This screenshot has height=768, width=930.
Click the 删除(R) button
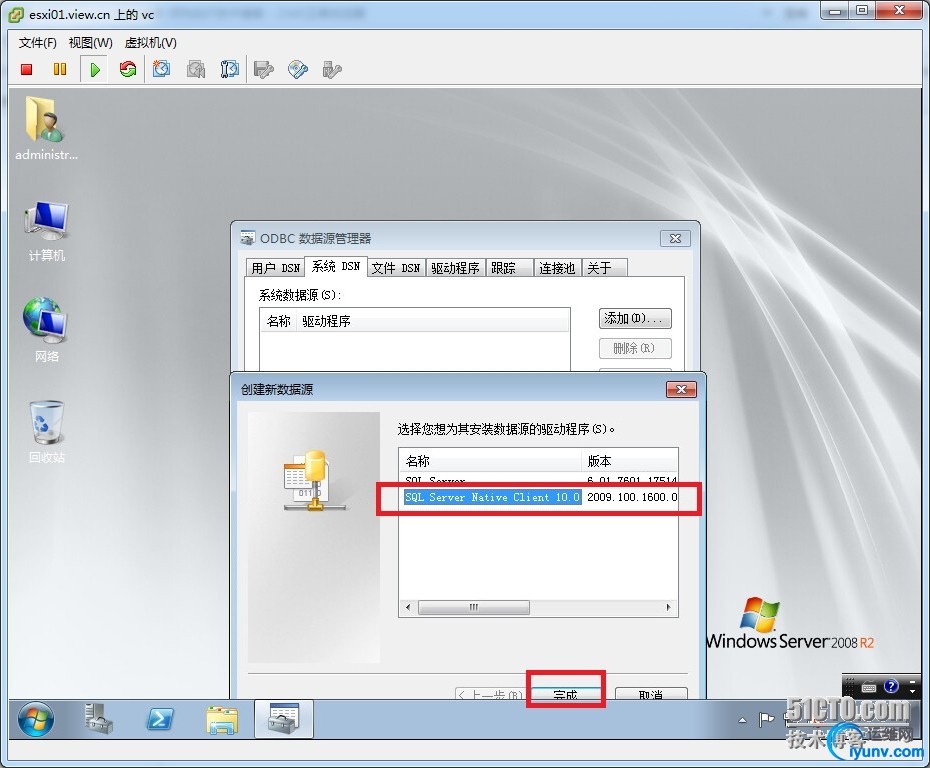(635, 348)
